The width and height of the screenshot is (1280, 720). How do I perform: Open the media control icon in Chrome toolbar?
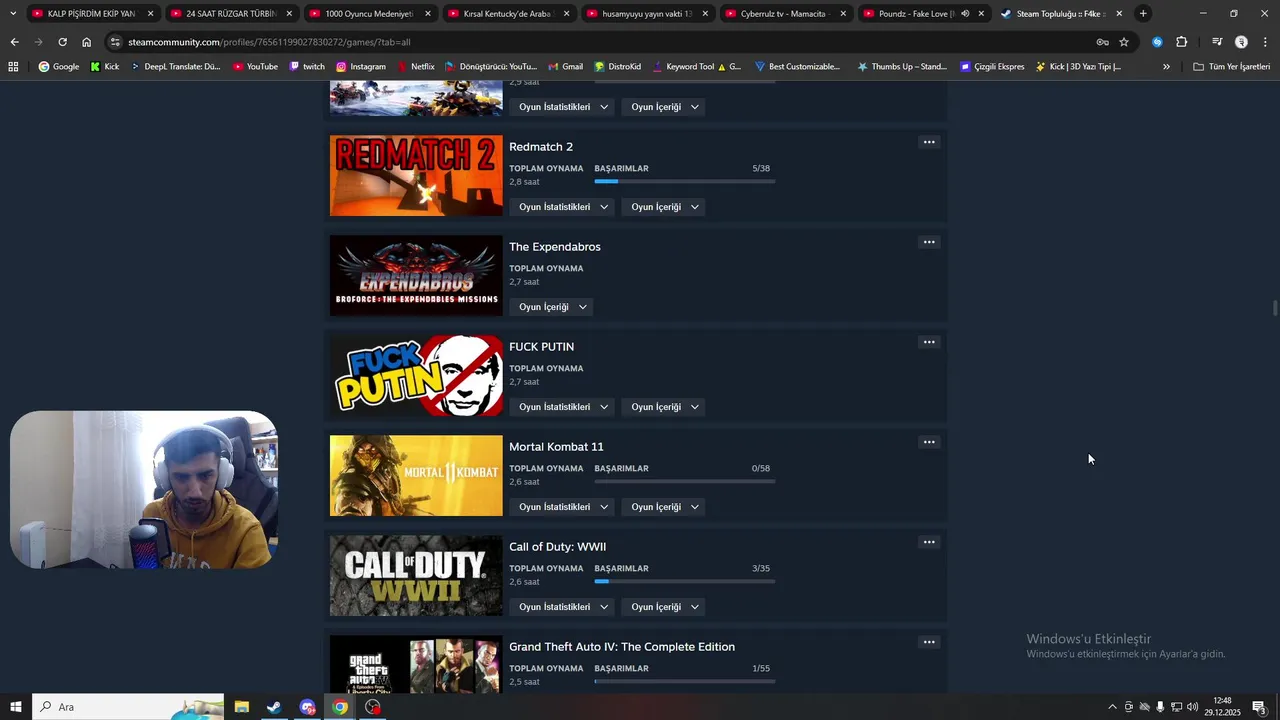pyautogui.click(x=1217, y=42)
